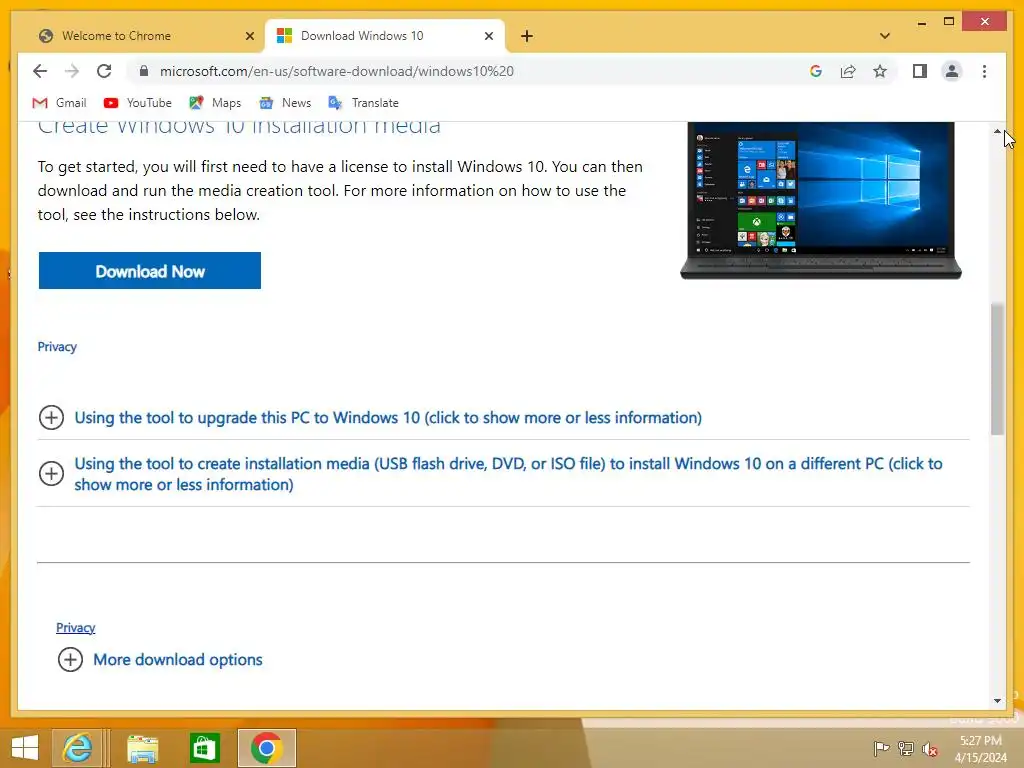Open the Gmail bookmark
Image resolution: width=1024 pixels, height=768 pixels.
click(59, 103)
